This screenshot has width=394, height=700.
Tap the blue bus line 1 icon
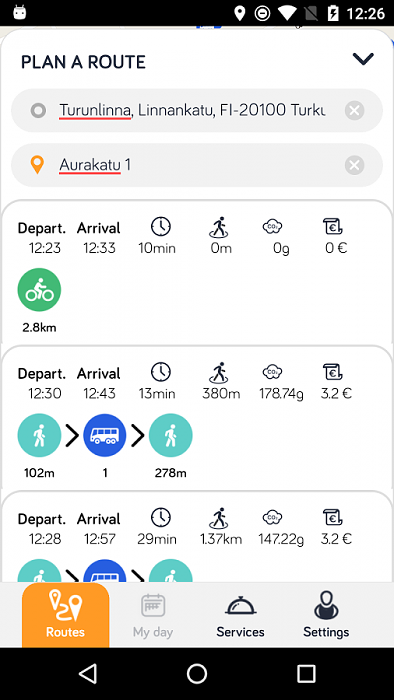click(x=105, y=435)
